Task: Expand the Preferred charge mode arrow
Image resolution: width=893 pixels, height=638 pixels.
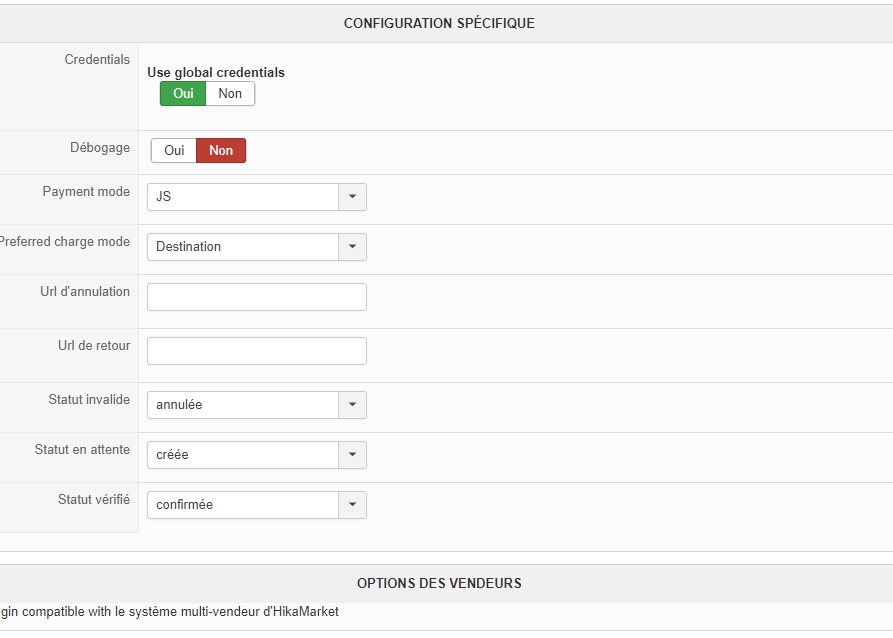Action: (352, 247)
